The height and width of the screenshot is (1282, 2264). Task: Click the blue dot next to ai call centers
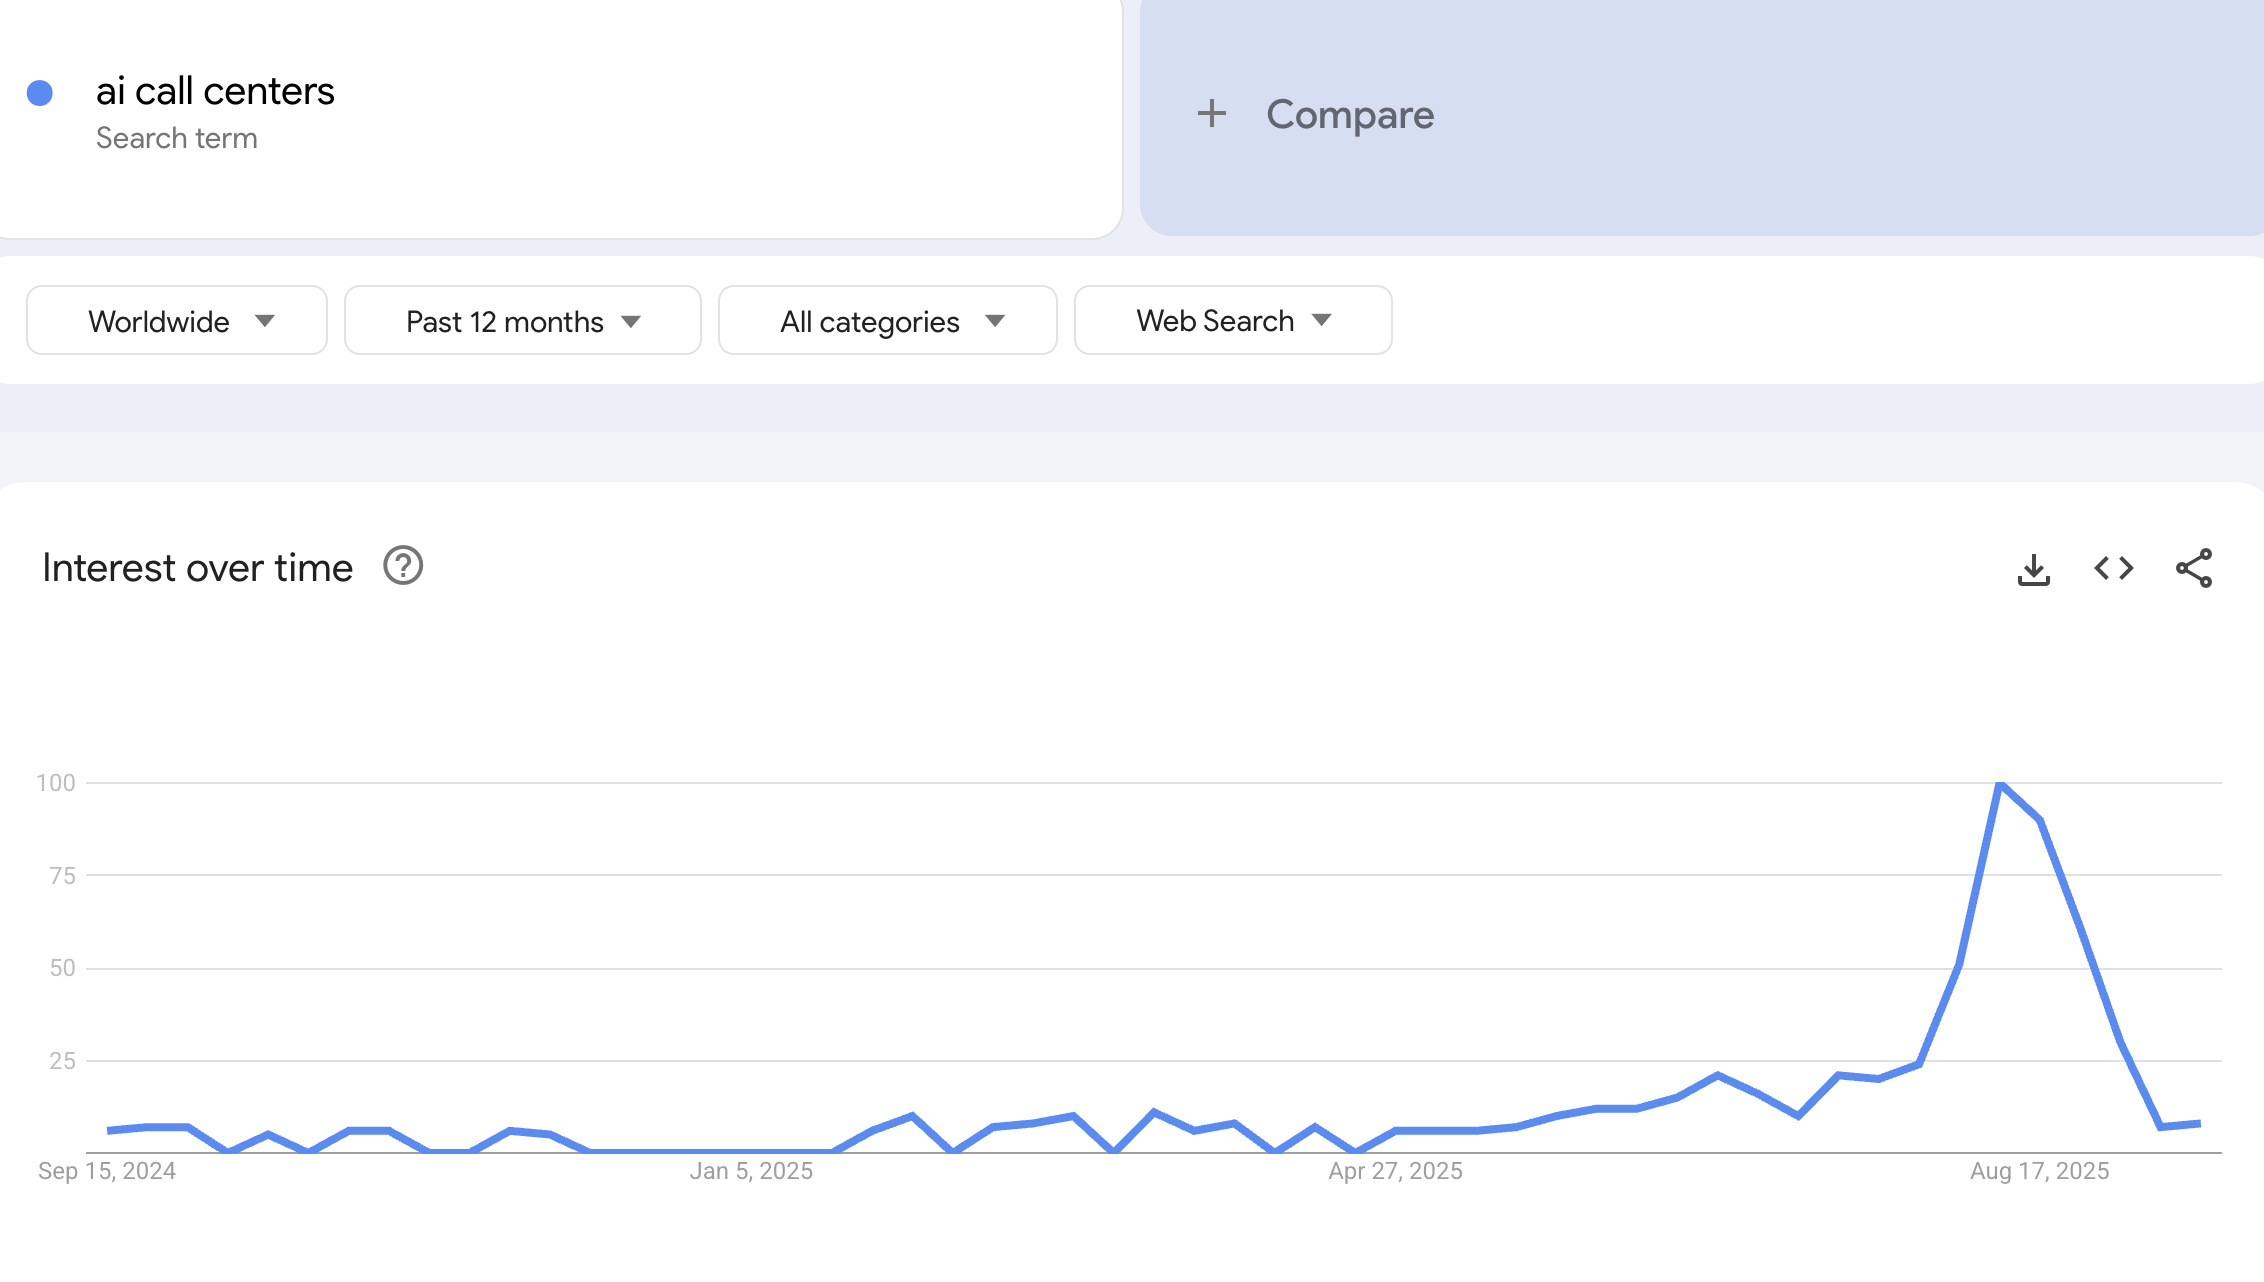(40, 91)
